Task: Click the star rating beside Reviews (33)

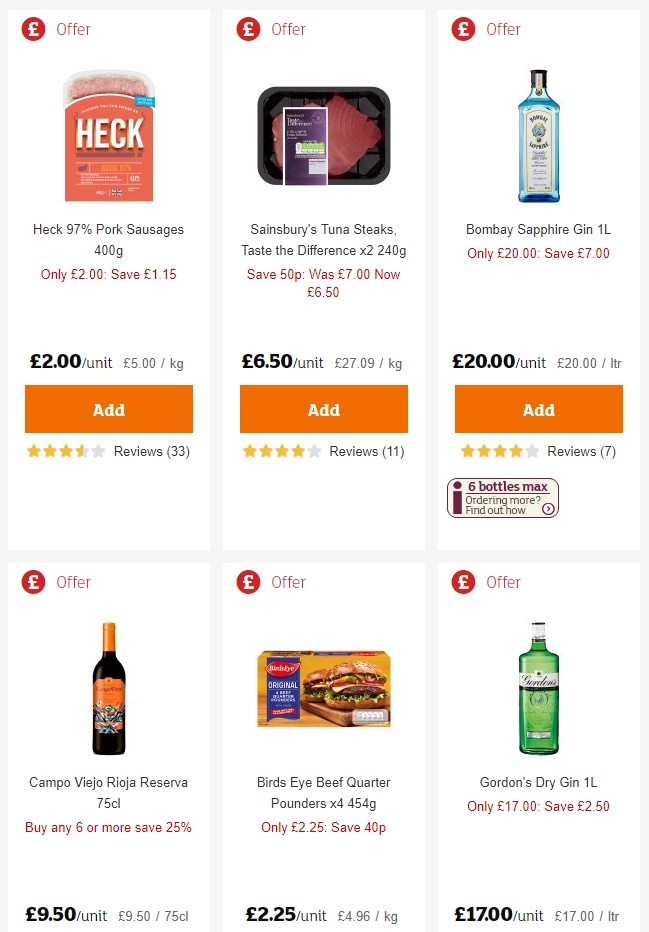Action: point(66,451)
